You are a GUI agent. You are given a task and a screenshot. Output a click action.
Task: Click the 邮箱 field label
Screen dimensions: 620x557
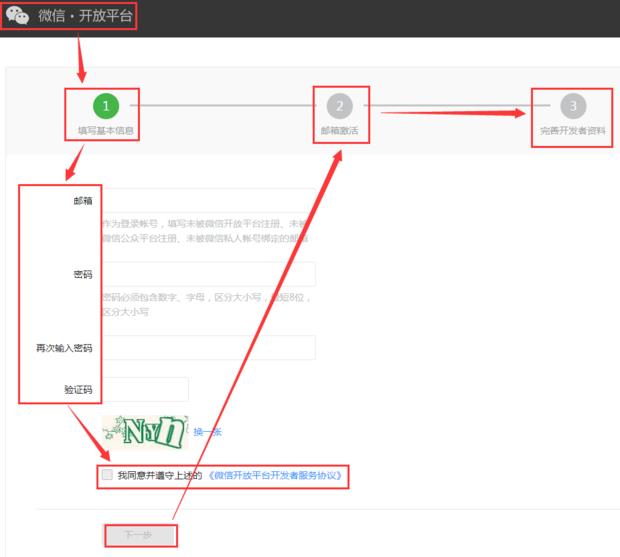83,201
